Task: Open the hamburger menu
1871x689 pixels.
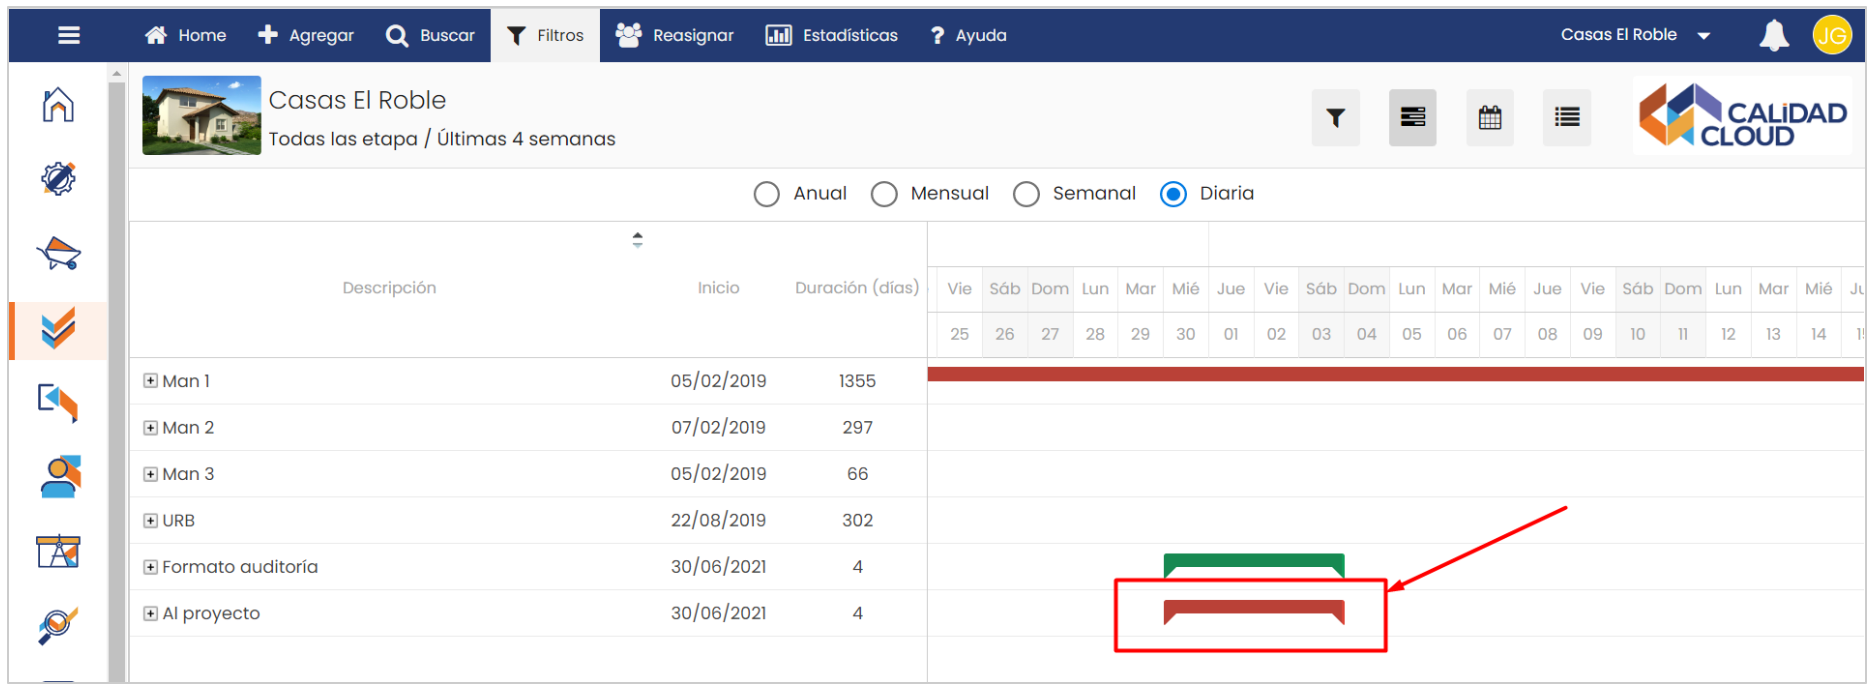Action: pos(69,36)
